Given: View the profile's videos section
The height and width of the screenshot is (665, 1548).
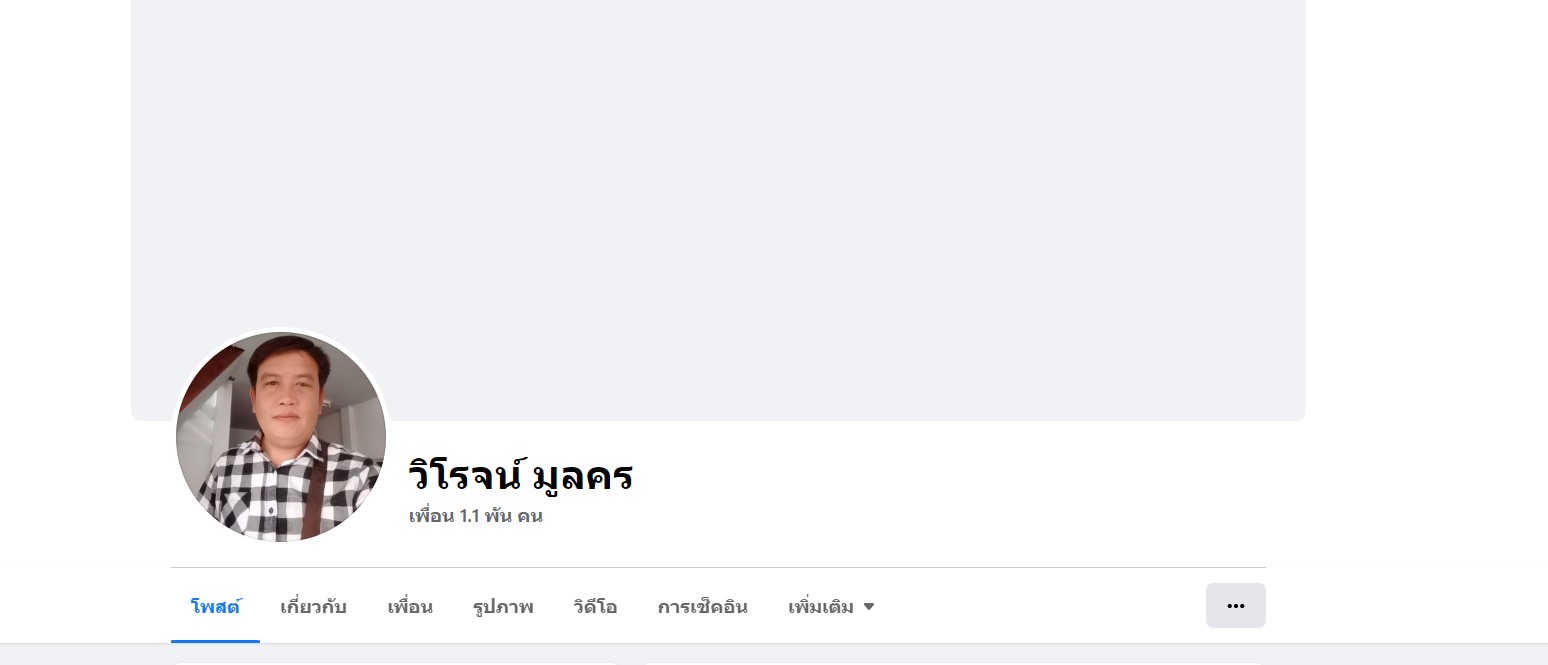Looking at the screenshot, I should click(x=595, y=607).
